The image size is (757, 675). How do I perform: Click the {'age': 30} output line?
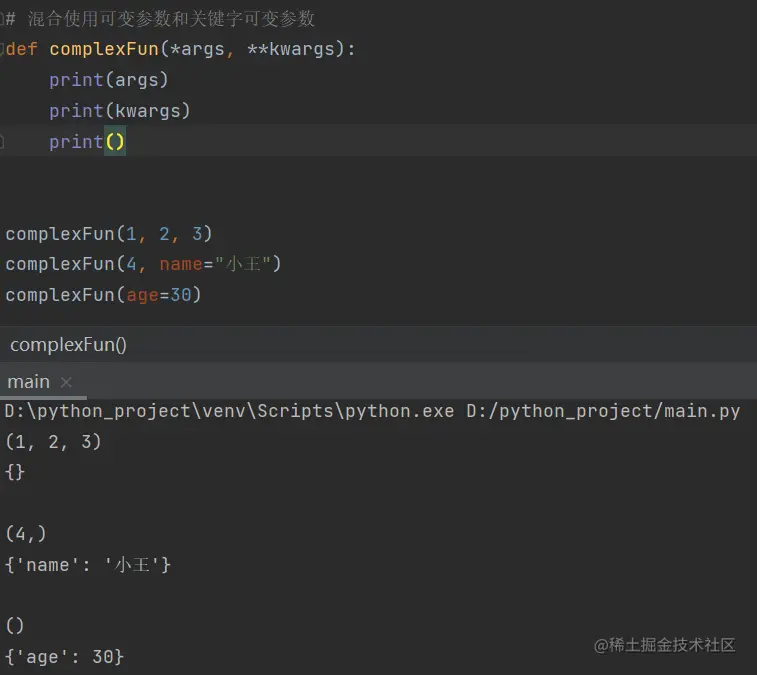point(65,657)
